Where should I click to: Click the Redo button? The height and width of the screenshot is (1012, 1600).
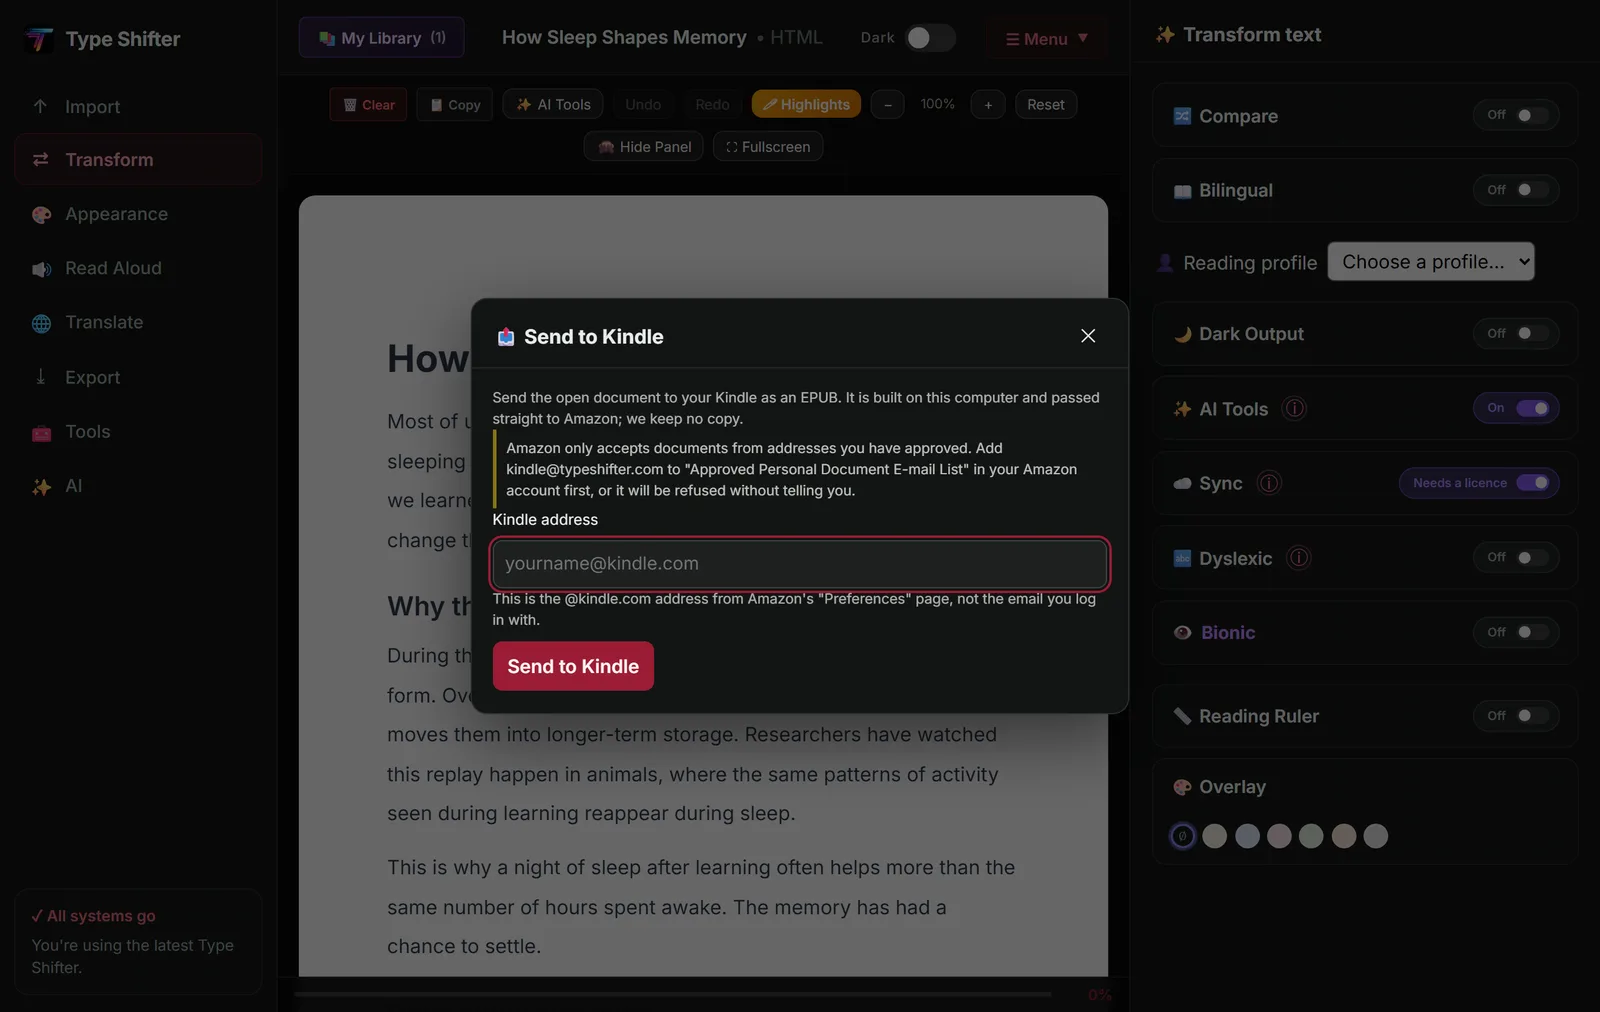click(712, 105)
